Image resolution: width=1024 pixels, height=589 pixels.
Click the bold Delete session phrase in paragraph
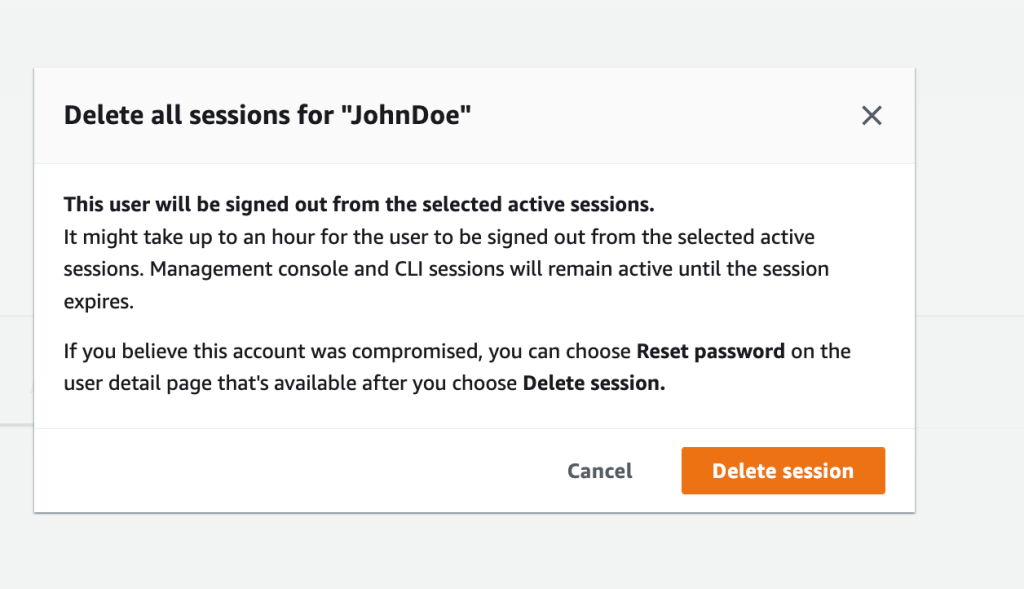(x=591, y=382)
